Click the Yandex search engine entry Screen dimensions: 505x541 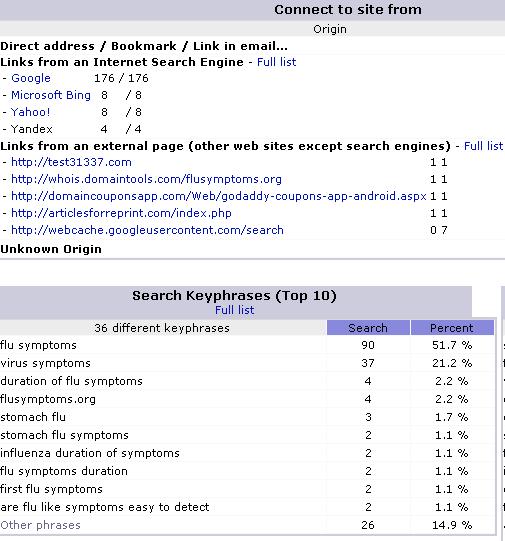32,129
